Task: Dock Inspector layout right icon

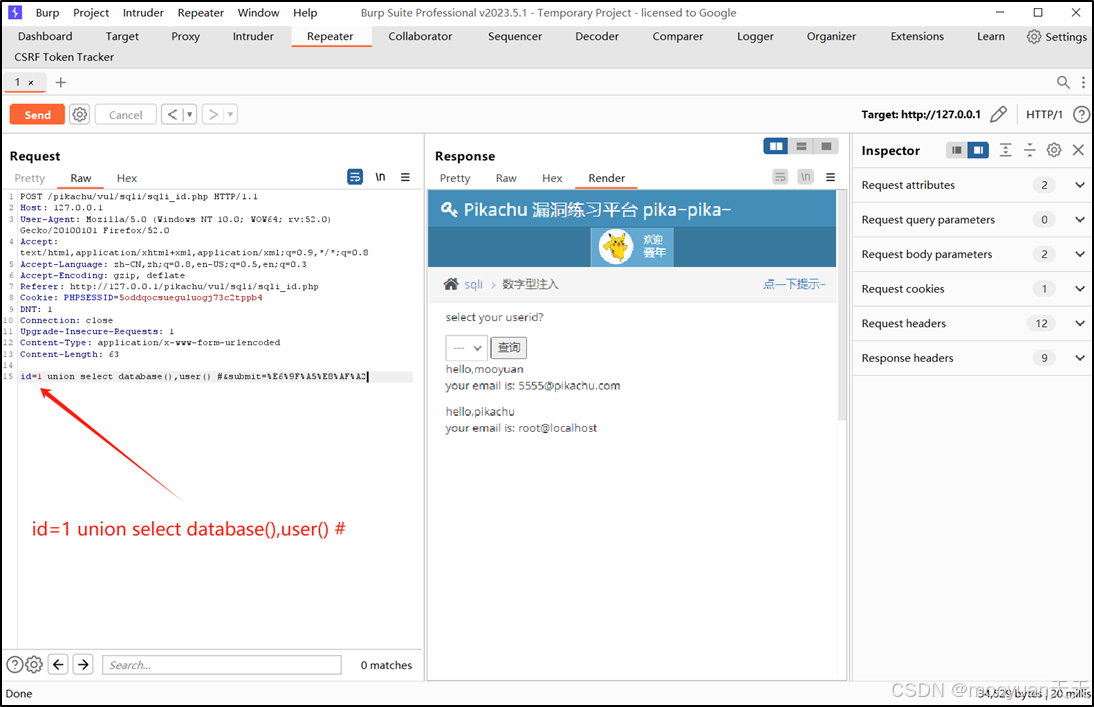Action: (x=978, y=150)
